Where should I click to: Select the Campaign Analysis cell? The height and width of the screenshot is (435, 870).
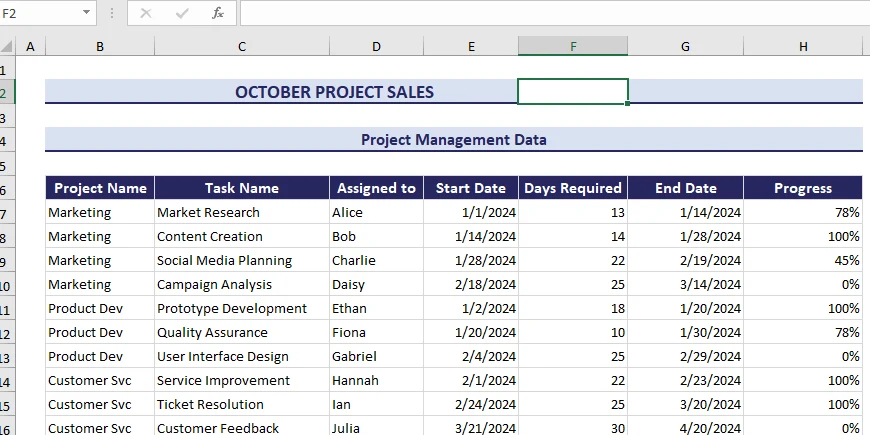242,284
